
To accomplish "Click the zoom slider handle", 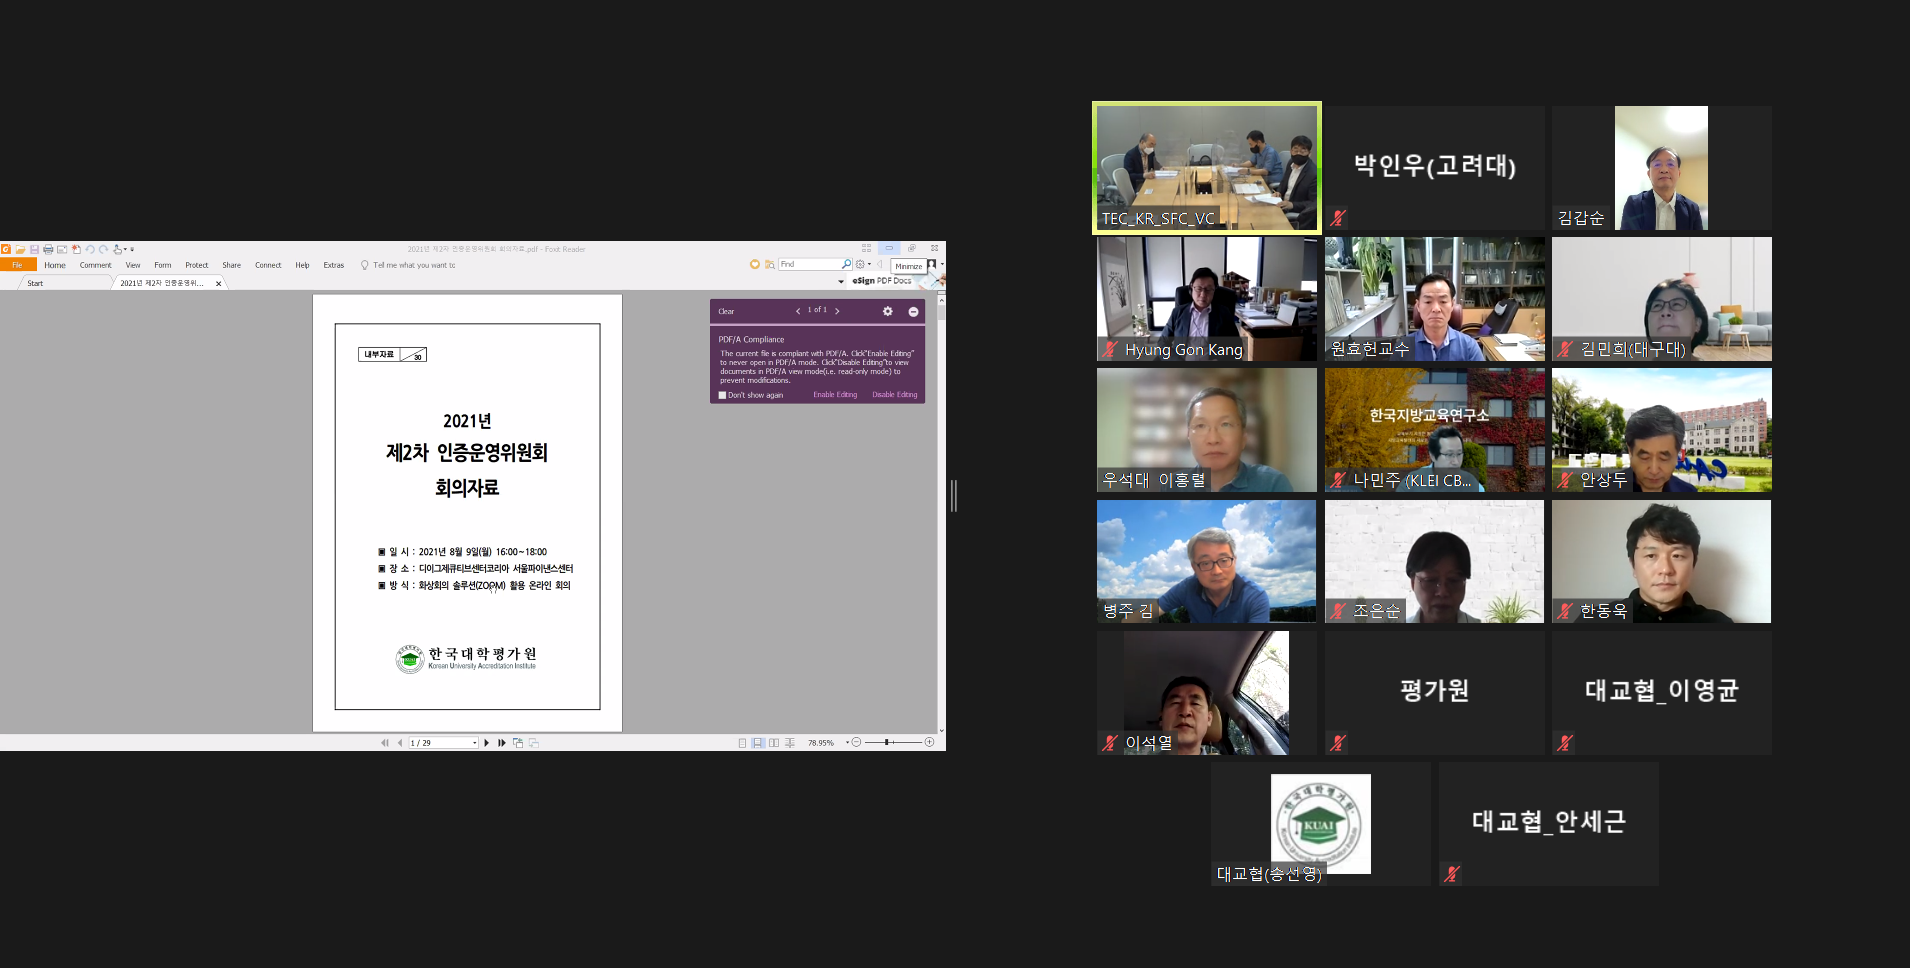I will tap(887, 742).
